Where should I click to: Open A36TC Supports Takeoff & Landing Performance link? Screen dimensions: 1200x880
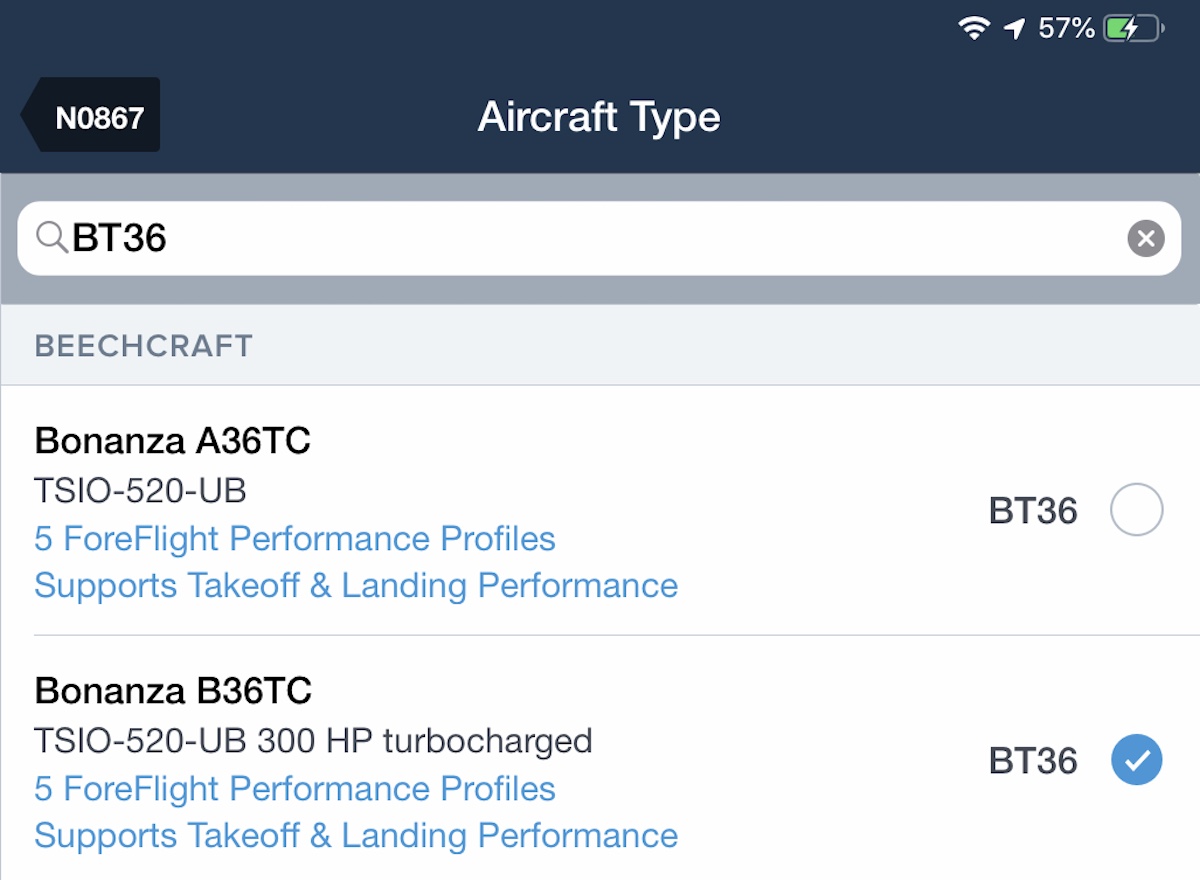pyautogui.click(x=356, y=585)
